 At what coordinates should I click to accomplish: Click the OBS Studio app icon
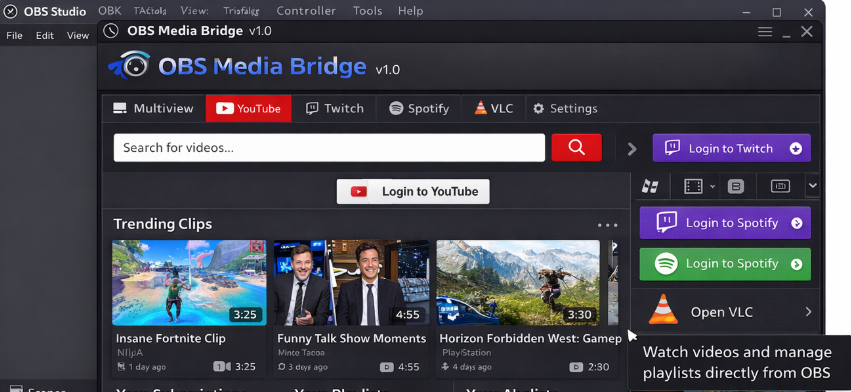pyautogui.click(x=10, y=11)
